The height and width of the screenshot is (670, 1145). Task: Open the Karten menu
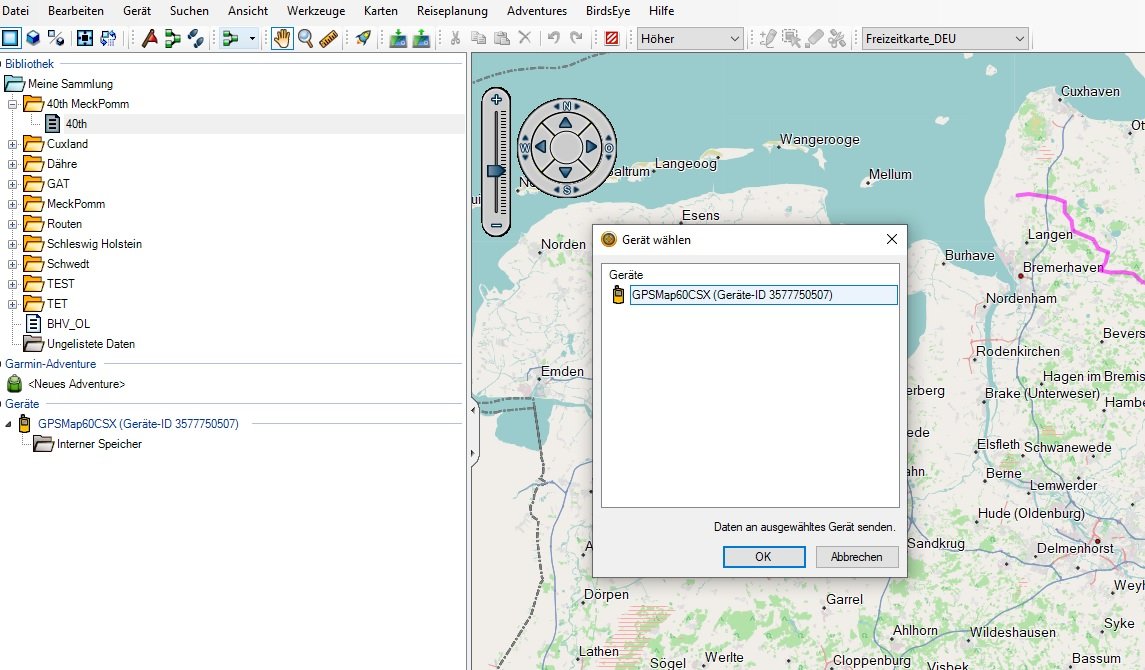tap(381, 11)
